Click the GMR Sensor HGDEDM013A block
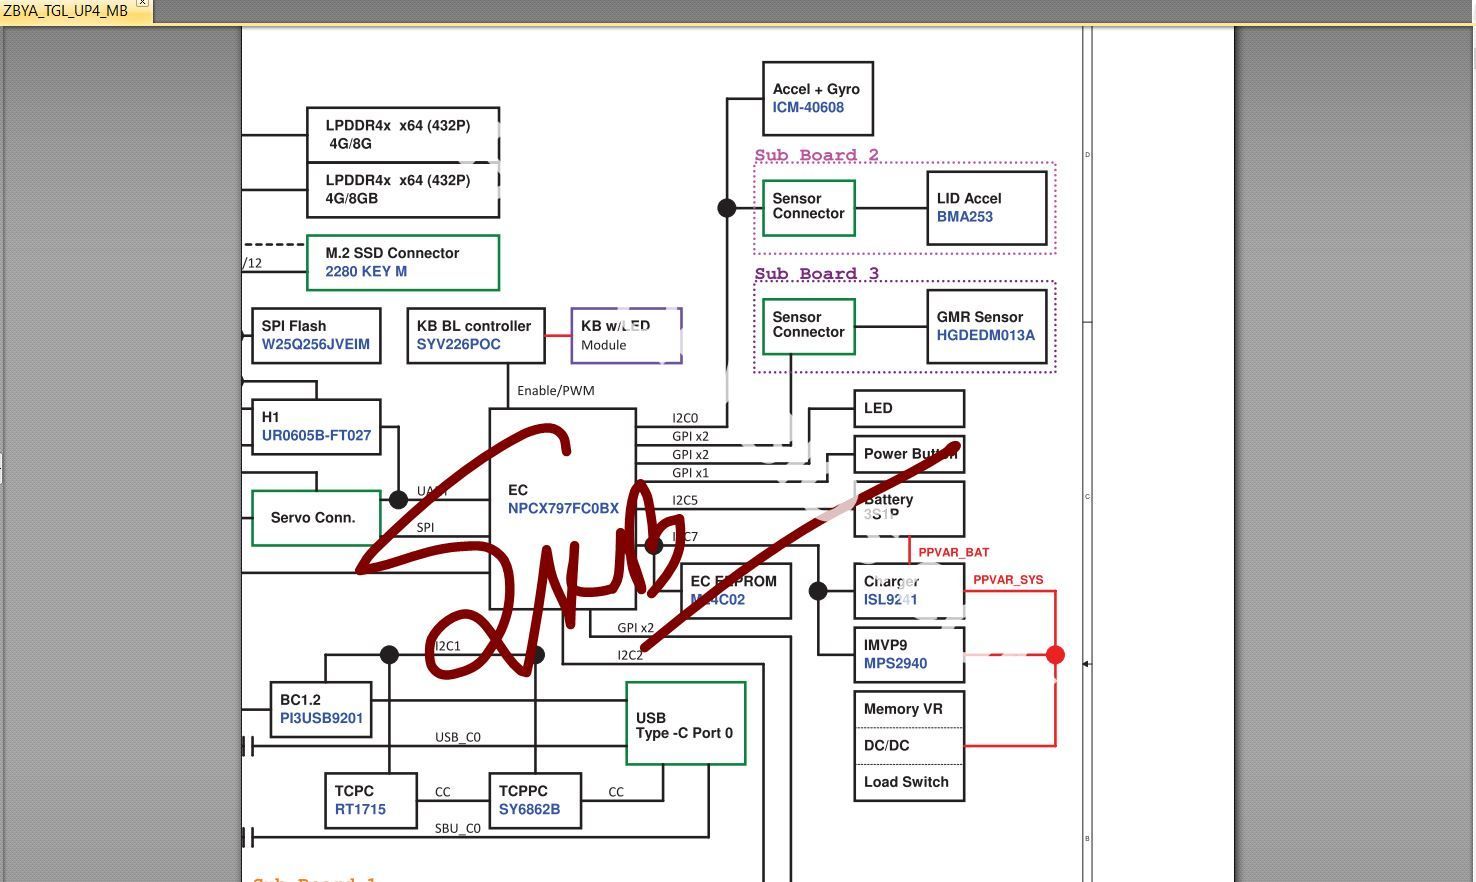The height and width of the screenshot is (882, 1476). (x=986, y=327)
